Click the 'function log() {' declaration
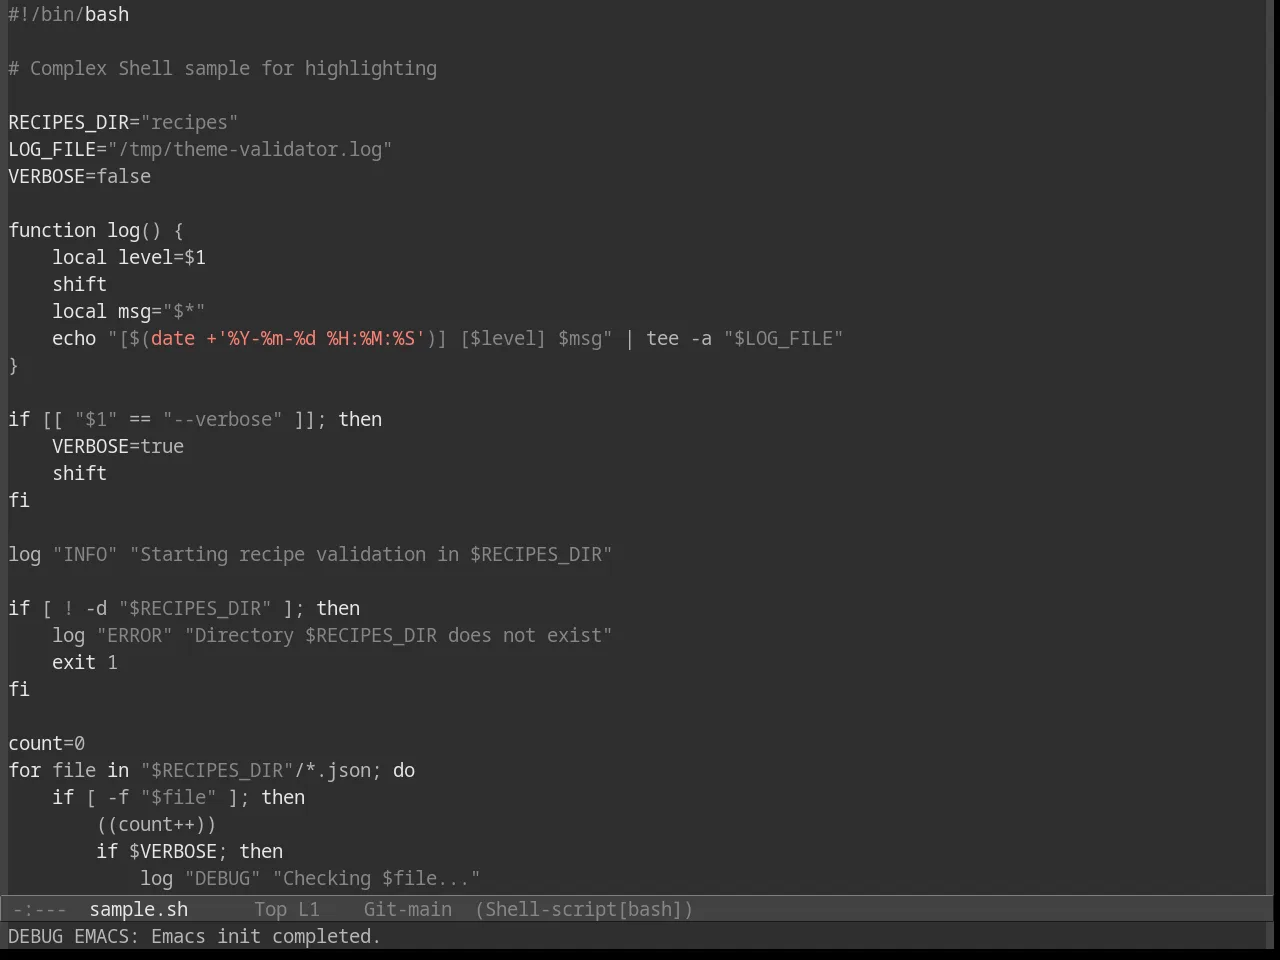 pyautogui.click(x=96, y=231)
